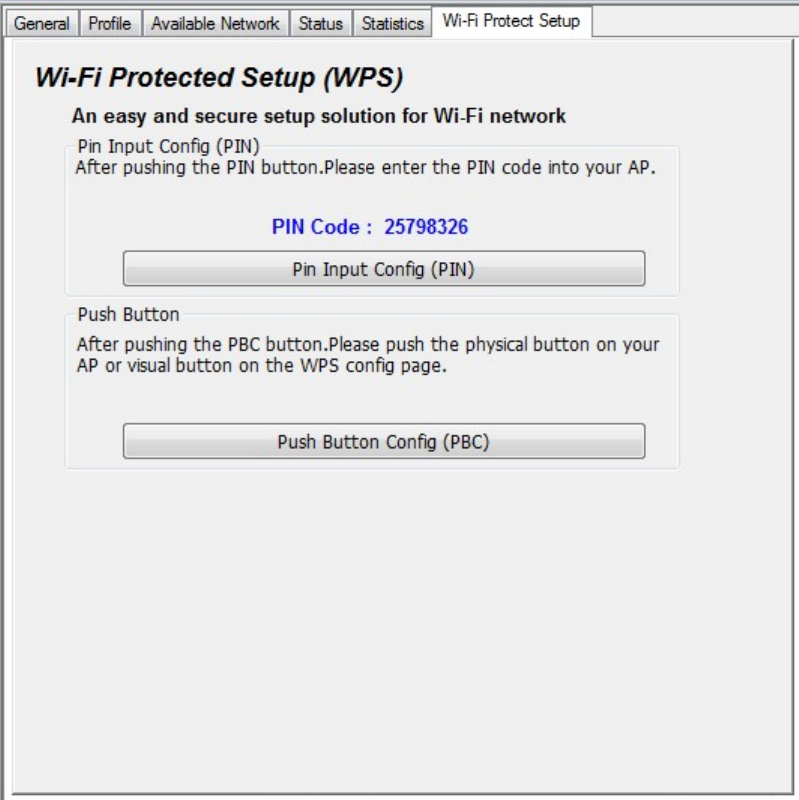The height and width of the screenshot is (800, 799).
Task: Click the Pin Input Config (PIN) group label
Action: click(x=168, y=147)
